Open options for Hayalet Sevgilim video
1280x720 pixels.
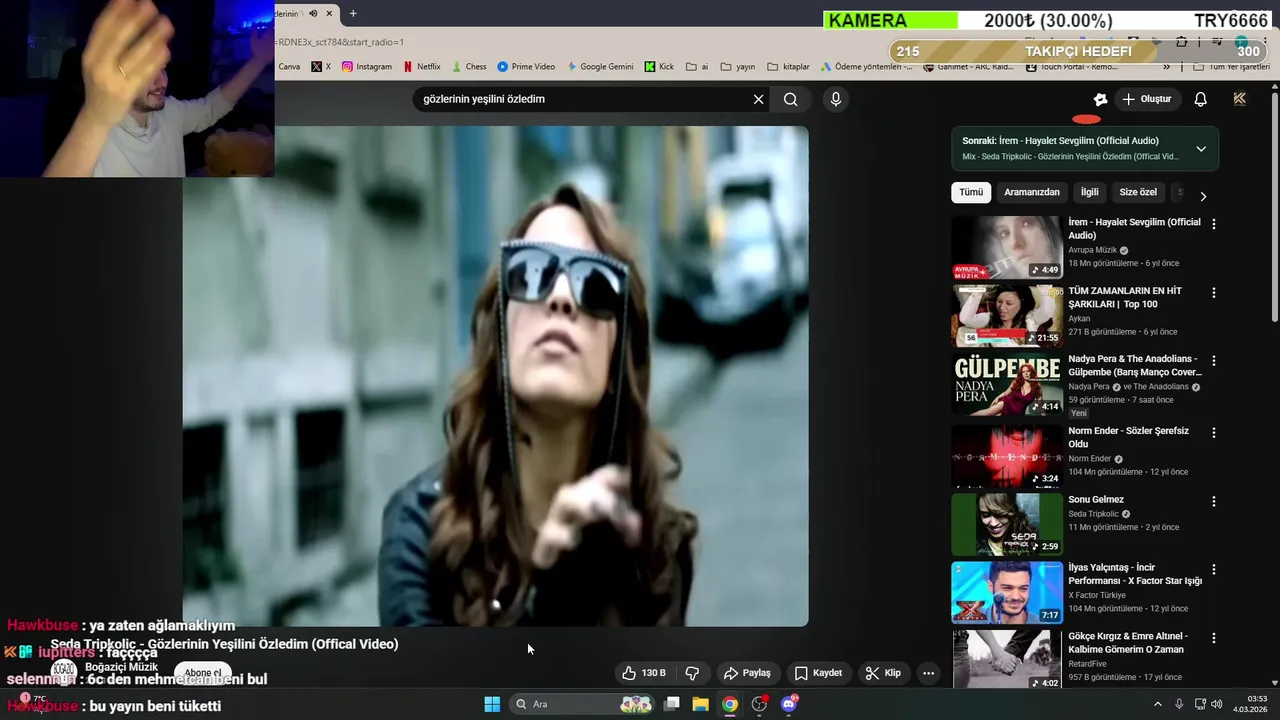click(1214, 225)
